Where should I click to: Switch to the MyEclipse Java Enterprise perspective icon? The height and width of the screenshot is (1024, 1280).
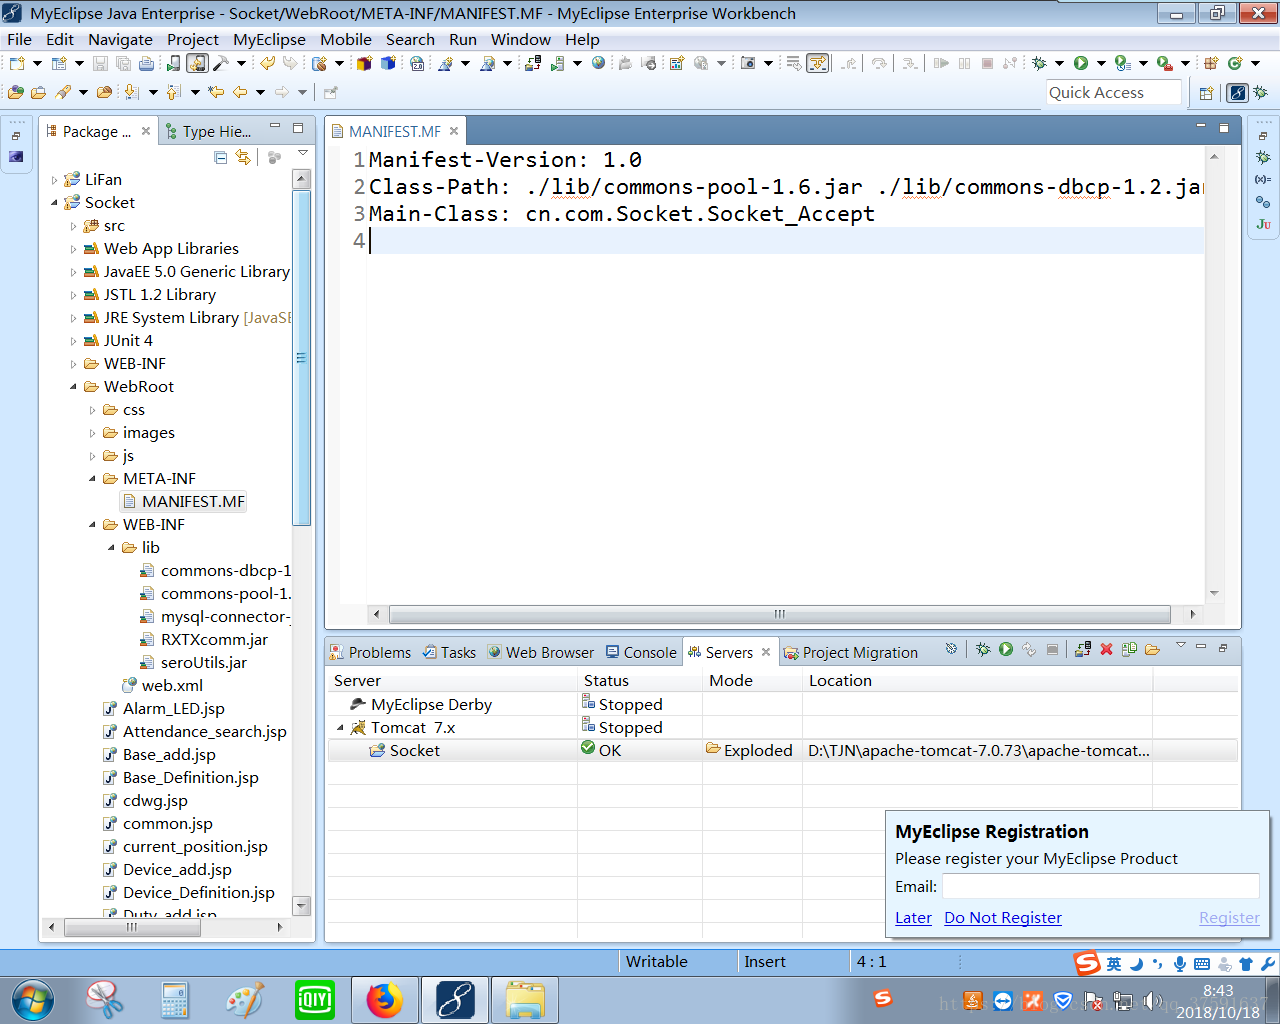tap(1238, 93)
